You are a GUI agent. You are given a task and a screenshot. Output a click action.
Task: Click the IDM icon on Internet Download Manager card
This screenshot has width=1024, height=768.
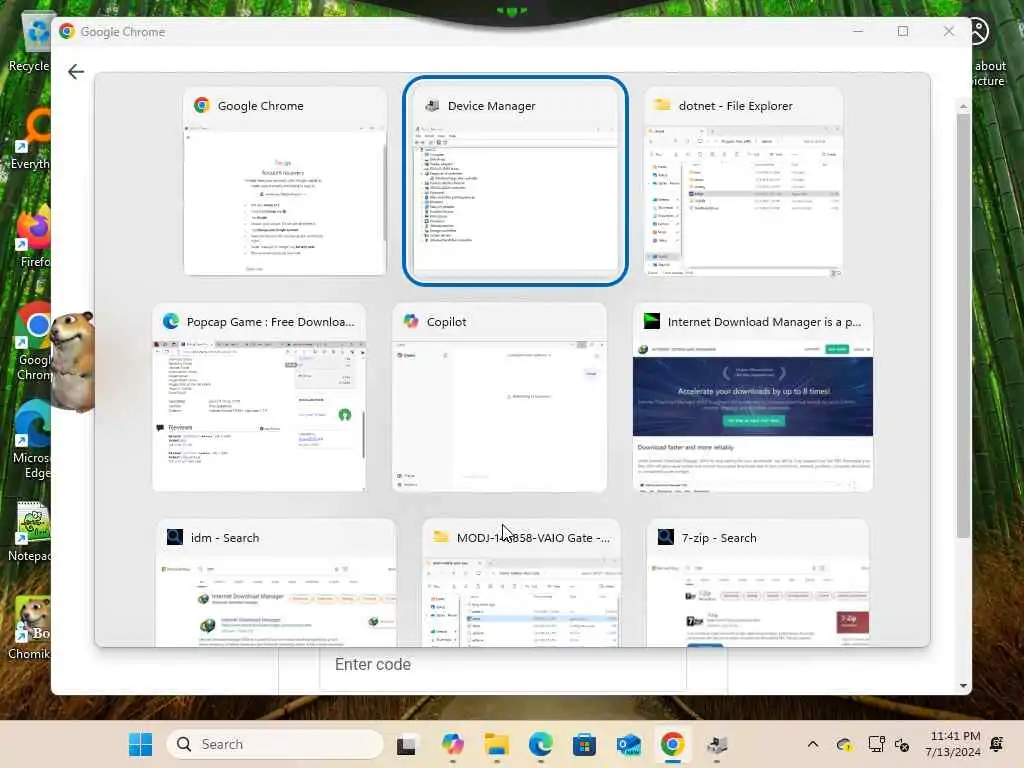[x=652, y=321]
